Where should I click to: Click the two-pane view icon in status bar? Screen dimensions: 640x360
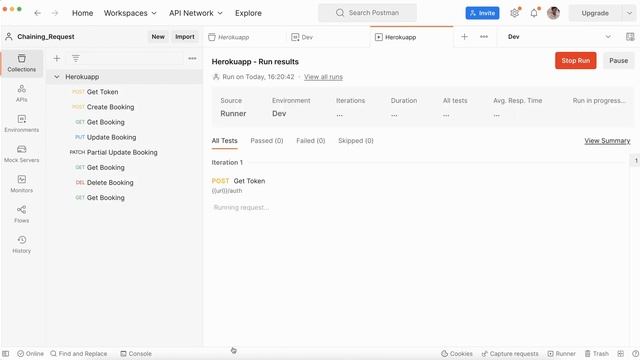click(620, 353)
